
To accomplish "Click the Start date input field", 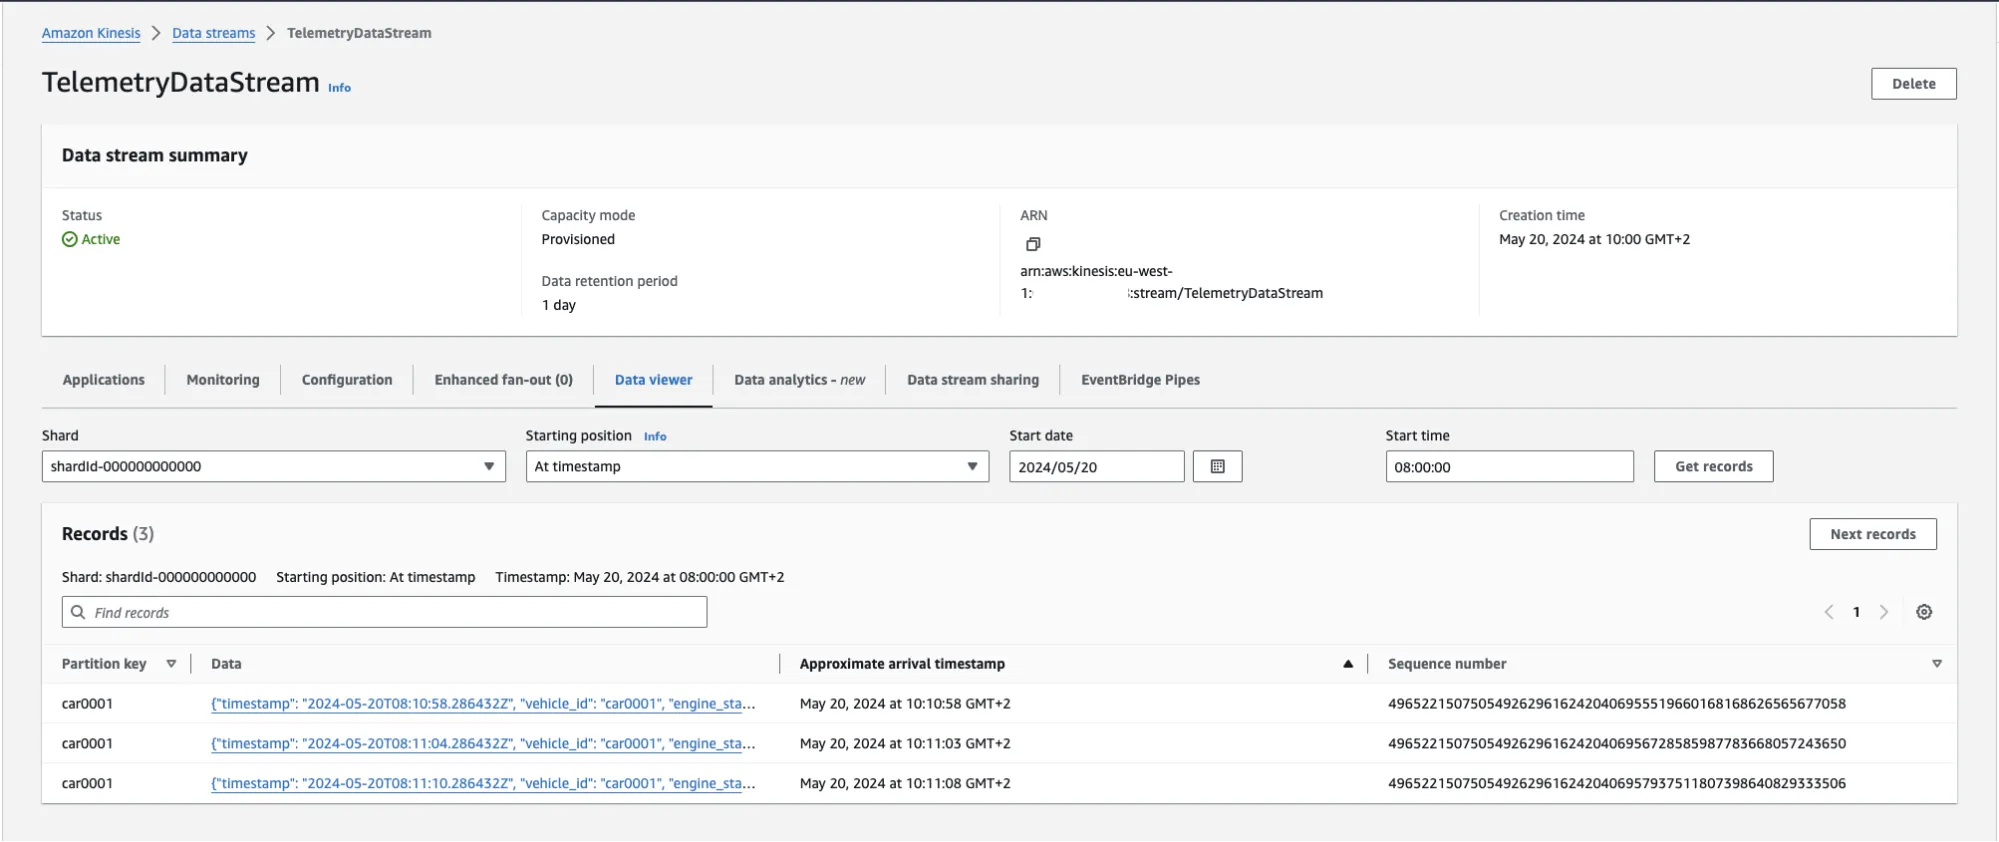I will point(1096,466).
